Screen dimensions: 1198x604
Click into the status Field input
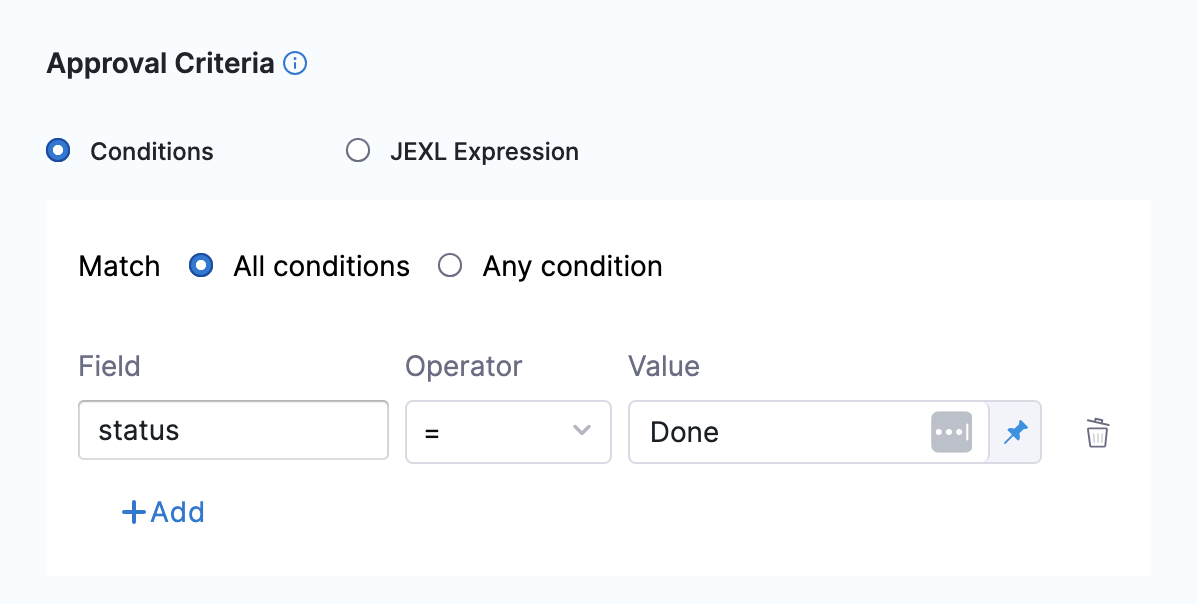click(x=233, y=431)
